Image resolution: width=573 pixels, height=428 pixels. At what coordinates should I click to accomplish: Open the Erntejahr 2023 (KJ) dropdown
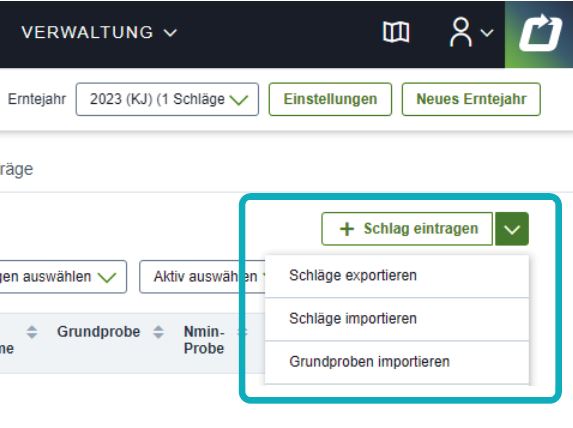[x=167, y=99]
